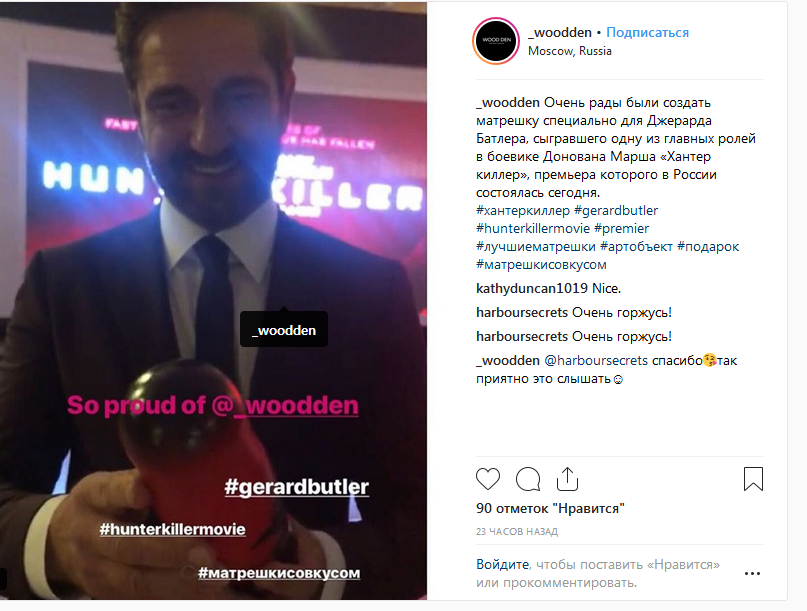Open the three-dots more options menu
The image size is (807, 611).
[x=752, y=573]
